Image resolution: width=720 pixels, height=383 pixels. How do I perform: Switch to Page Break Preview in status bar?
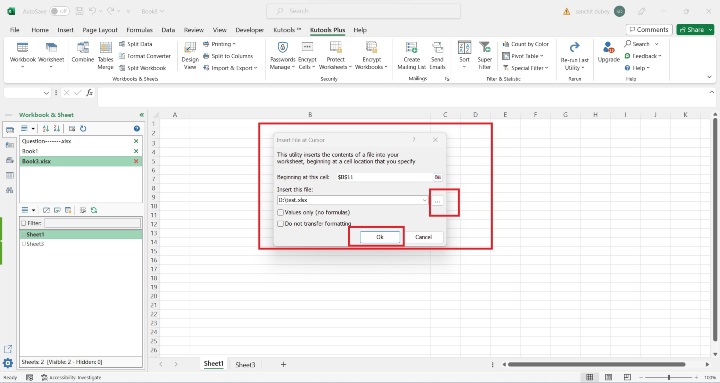click(x=627, y=377)
